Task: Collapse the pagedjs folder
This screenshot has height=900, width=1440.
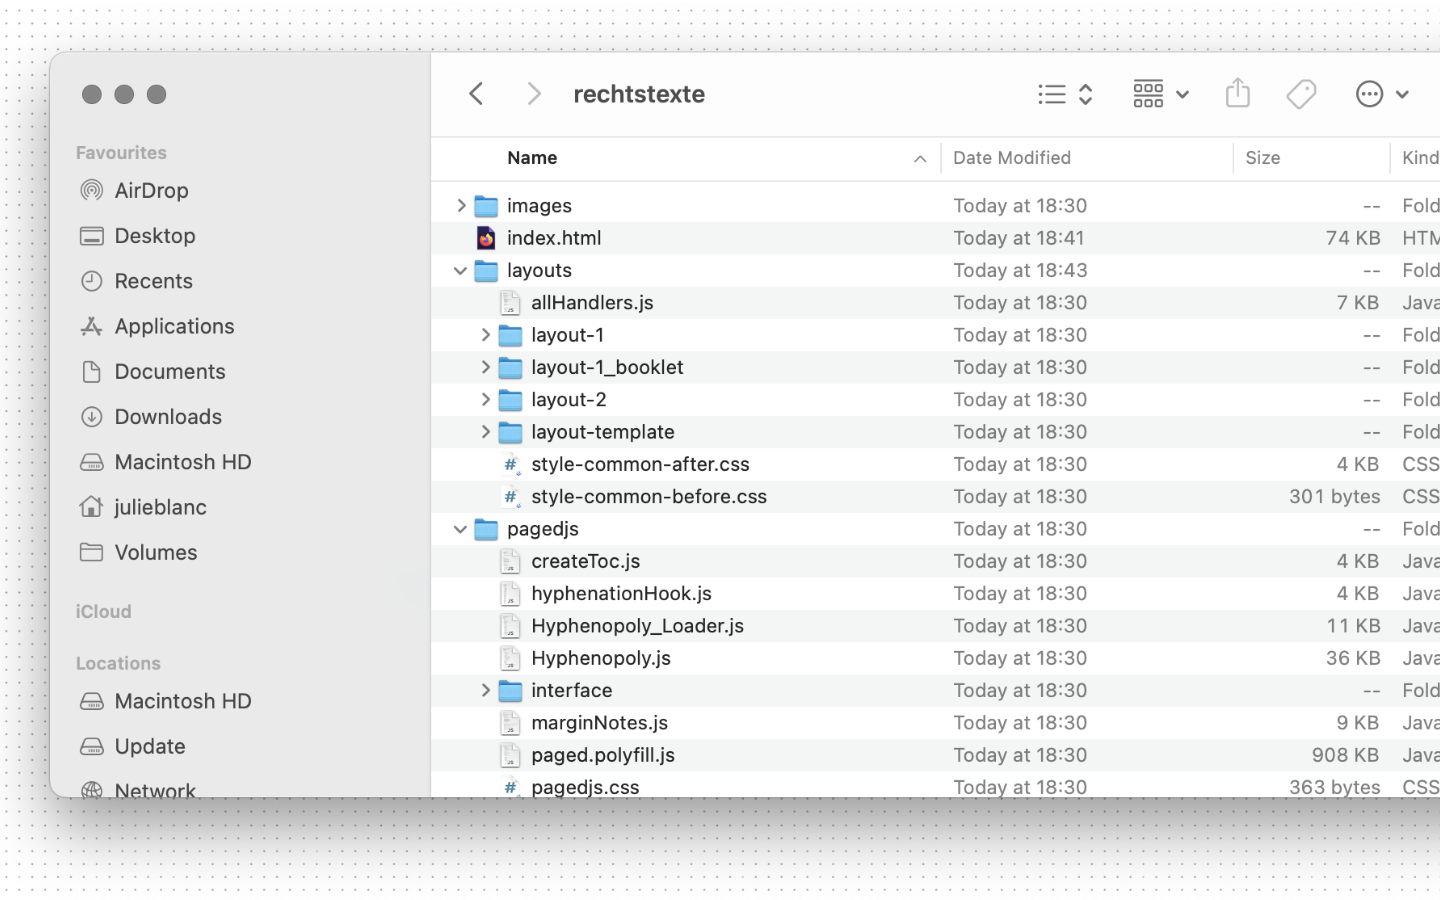Action: pos(460,529)
